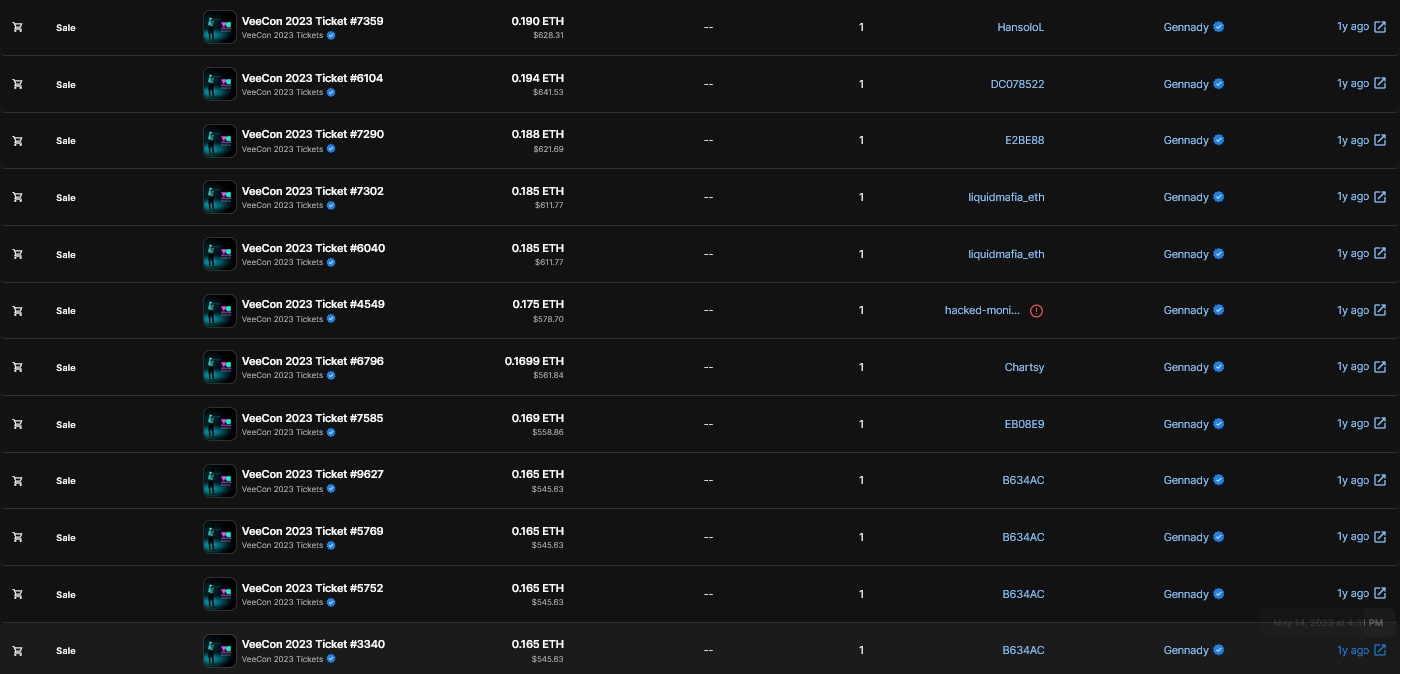The image size is (1401, 674).
Task: Select the 0.190 ETH price text
Action: coord(538,21)
